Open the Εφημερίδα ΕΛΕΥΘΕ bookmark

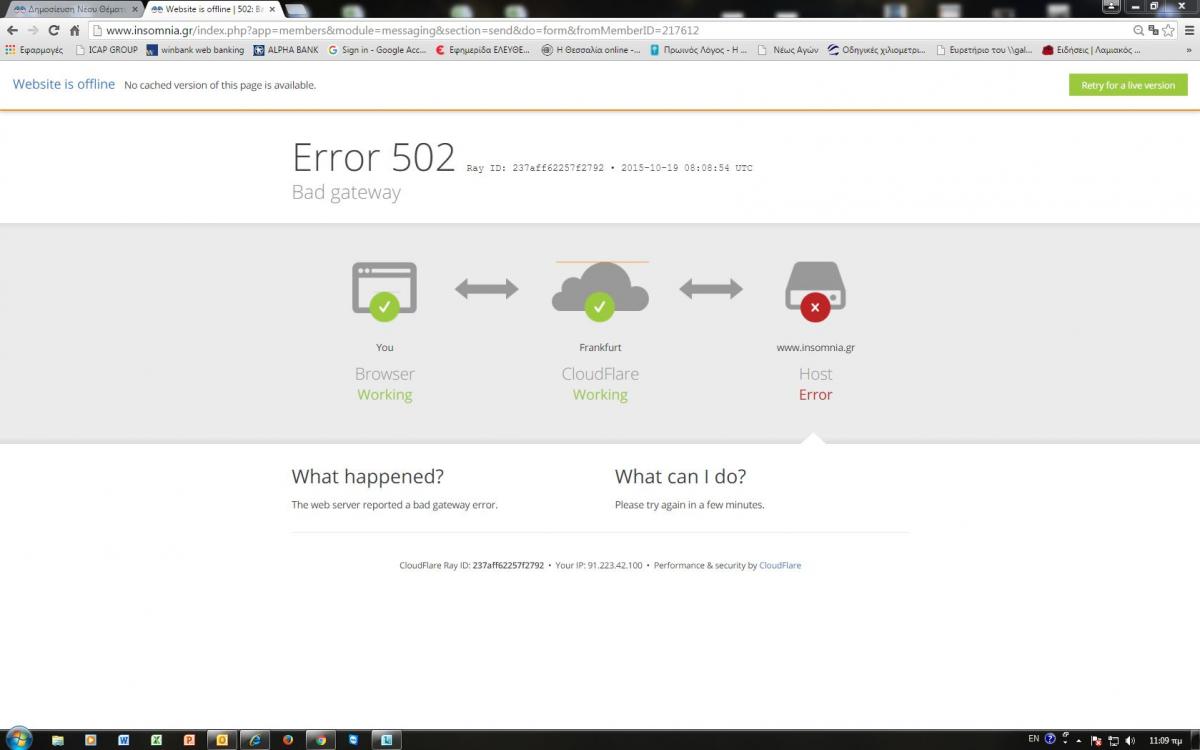(482, 49)
